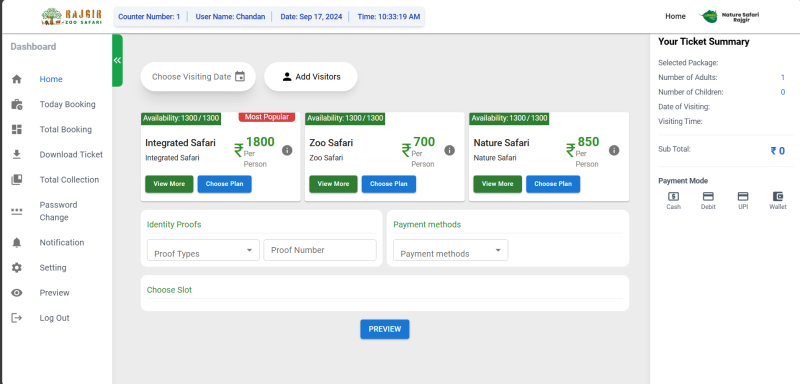This screenshot has height=384, width=800.
Task: Select UPI payment mode icon
Action: [743, 196]
